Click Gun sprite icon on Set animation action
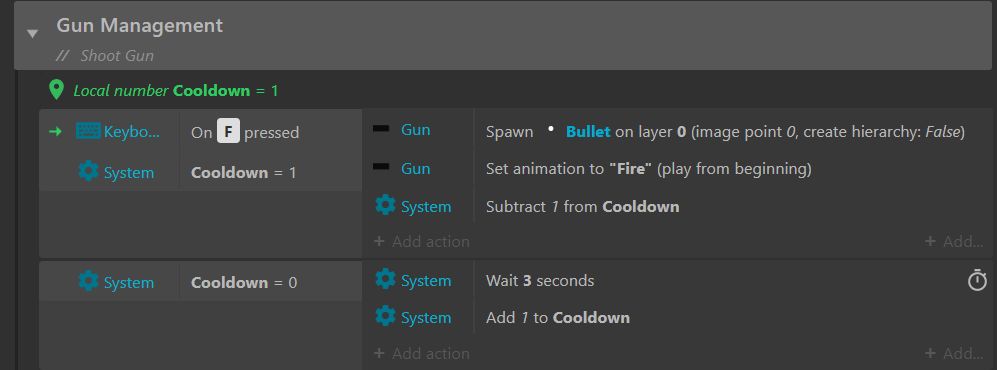This screenshot has height=370, width=997. pyautogui.click(x=382, y=167)
